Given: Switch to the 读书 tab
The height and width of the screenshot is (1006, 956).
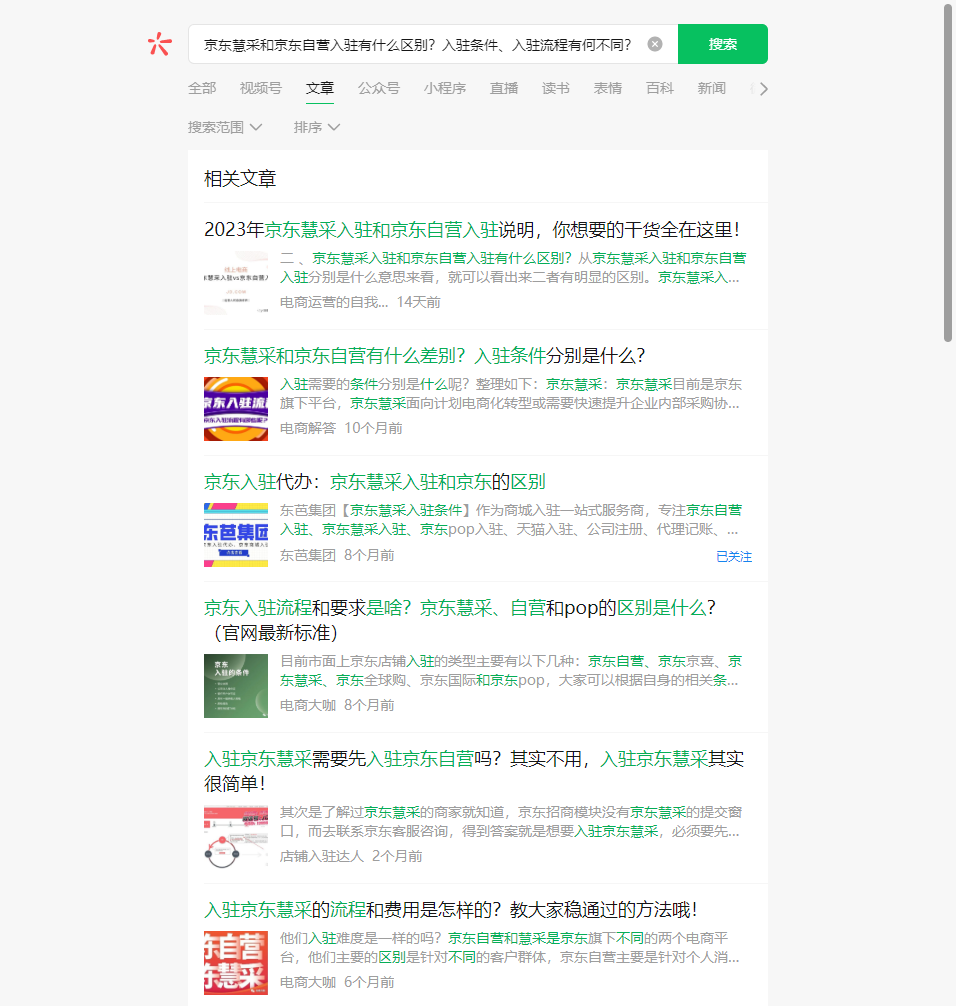Looking at the screenshot, I should click(556, 89).
